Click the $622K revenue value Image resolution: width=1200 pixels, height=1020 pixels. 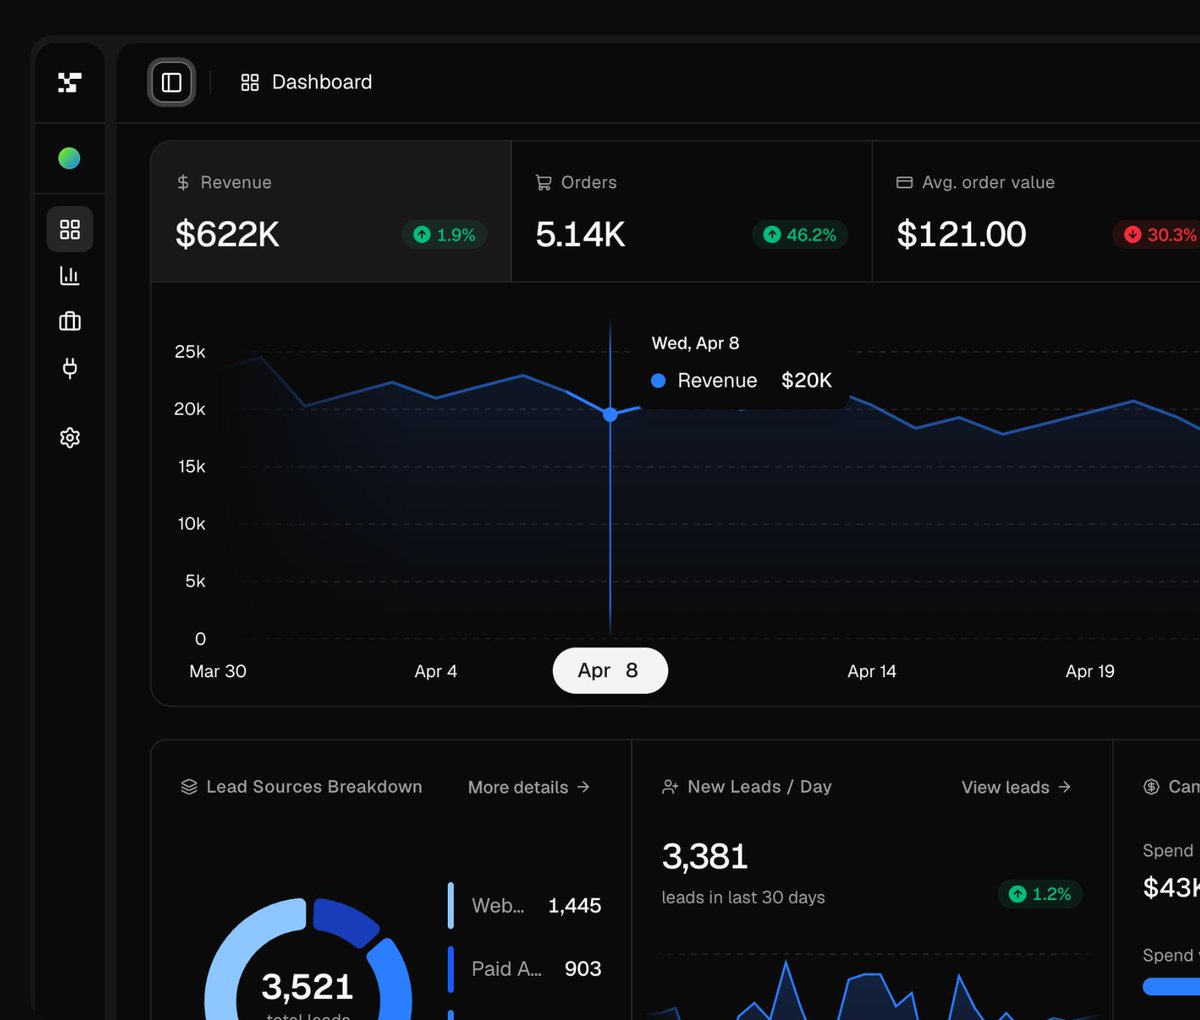[x=228, y=234]
